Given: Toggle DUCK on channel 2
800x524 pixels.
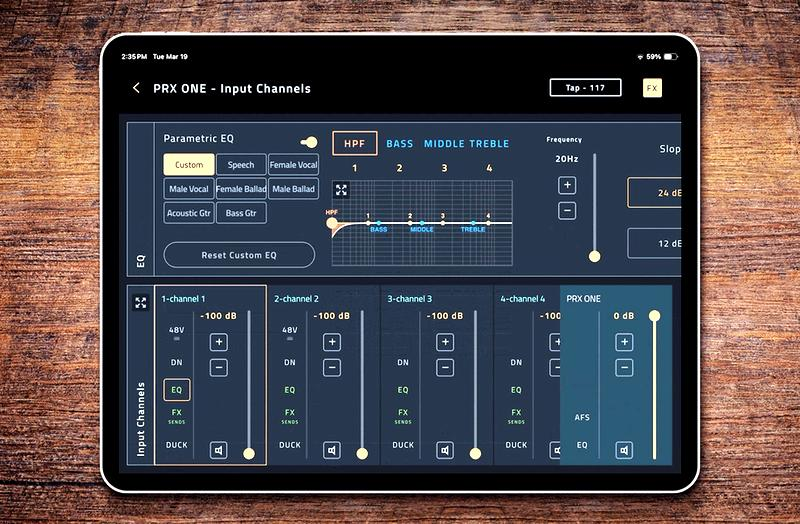Looking at the screenshot, I should pos(290,445).
